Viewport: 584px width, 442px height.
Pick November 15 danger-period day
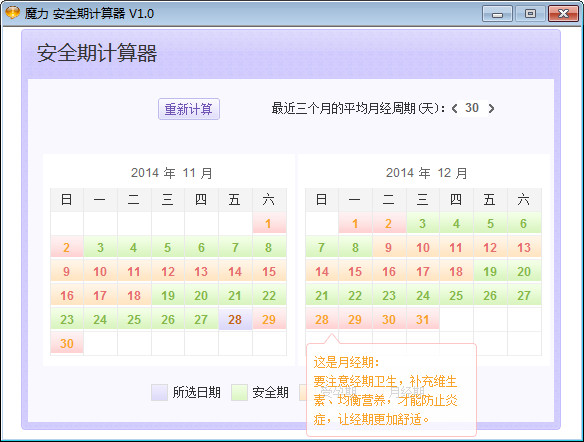pyautogui.click(x=269, y=271)
